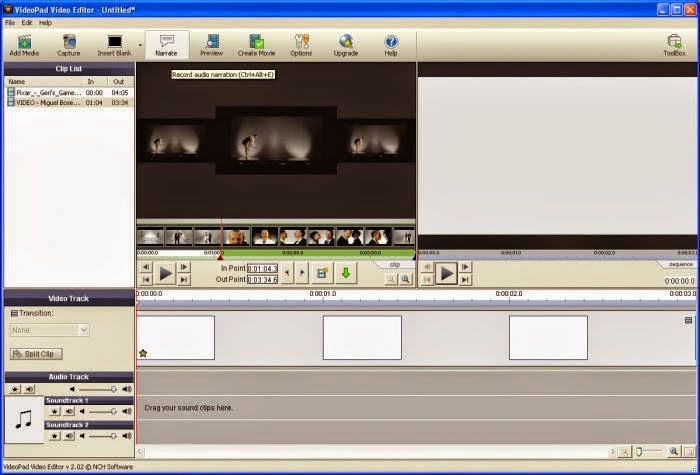Click the Out Point time field
Viewport: 700px width, 475px height.
point(262,279)
